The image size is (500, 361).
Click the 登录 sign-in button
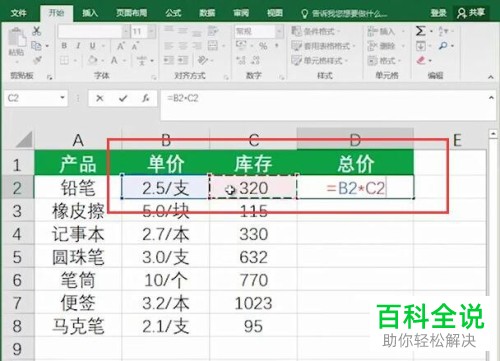(438, 13)
